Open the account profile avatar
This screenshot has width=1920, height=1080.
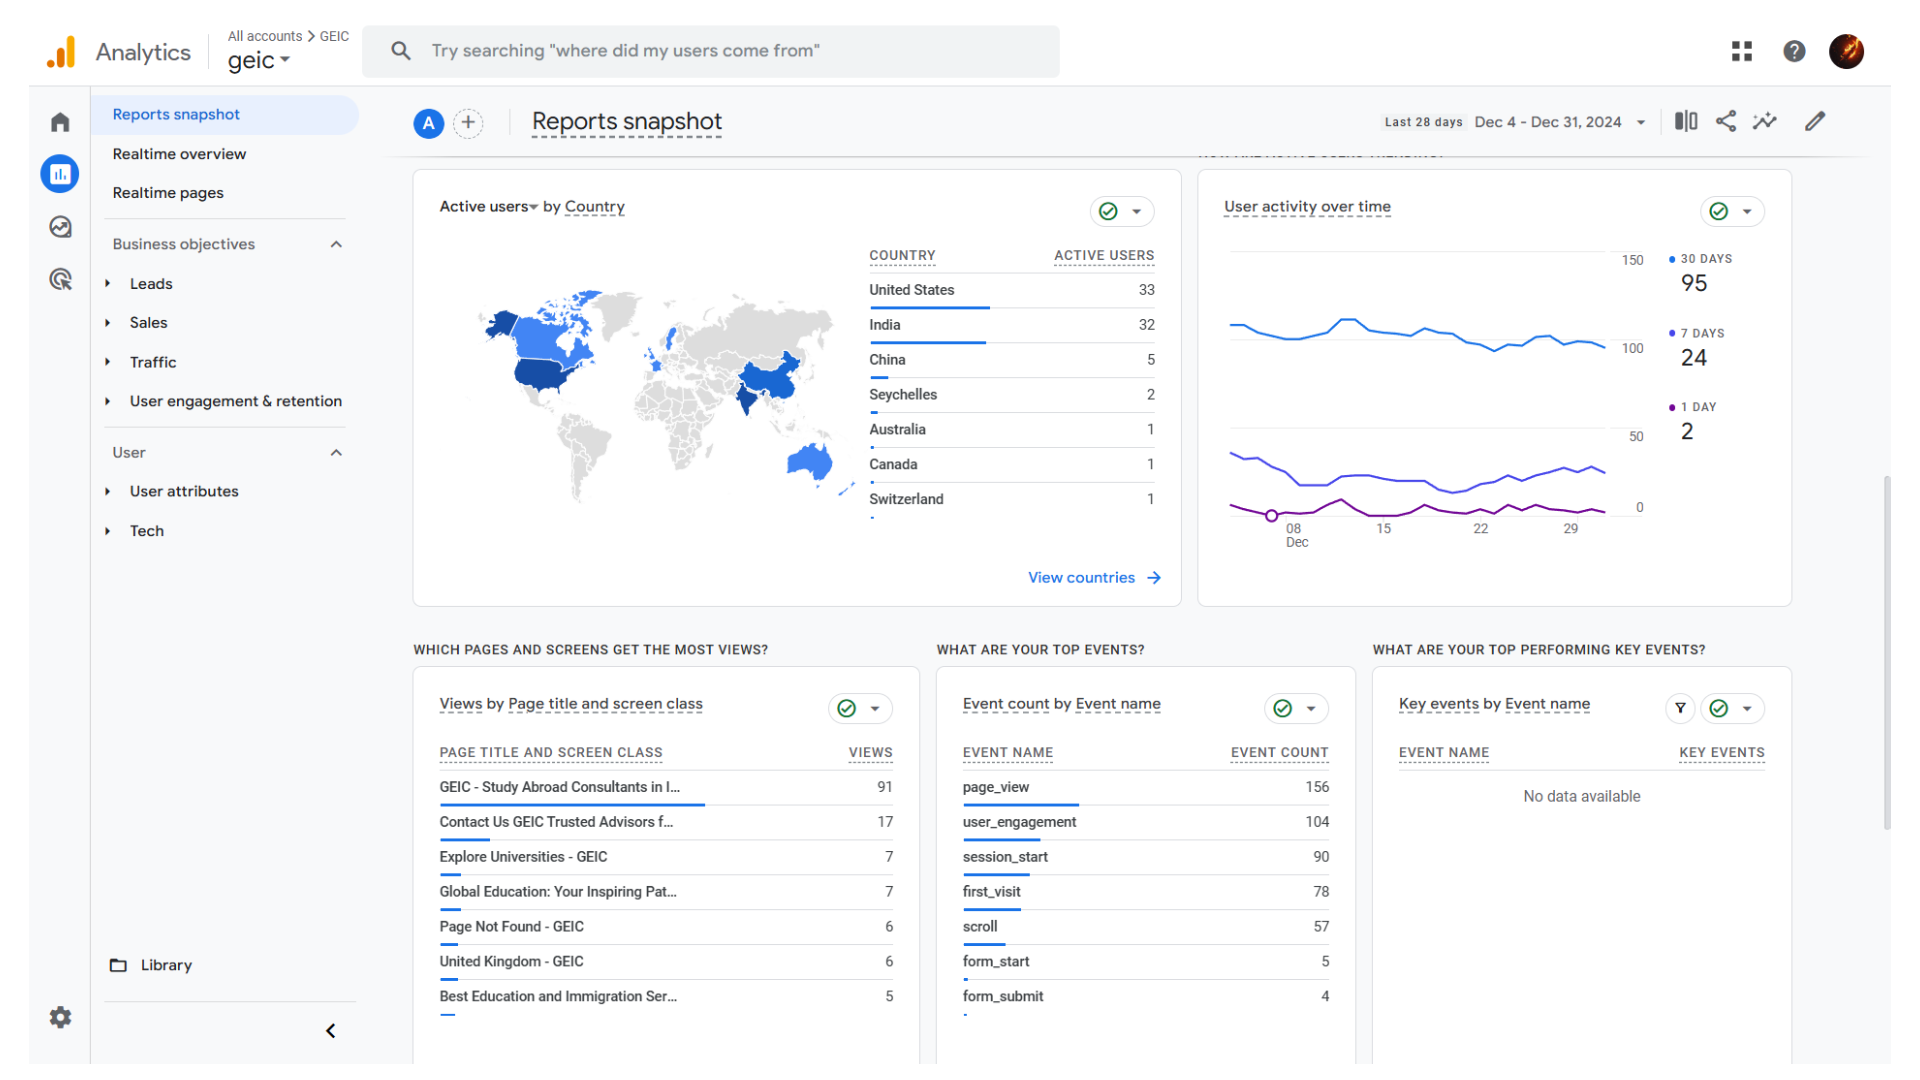pyautogui.click(x=1846, y=51)
